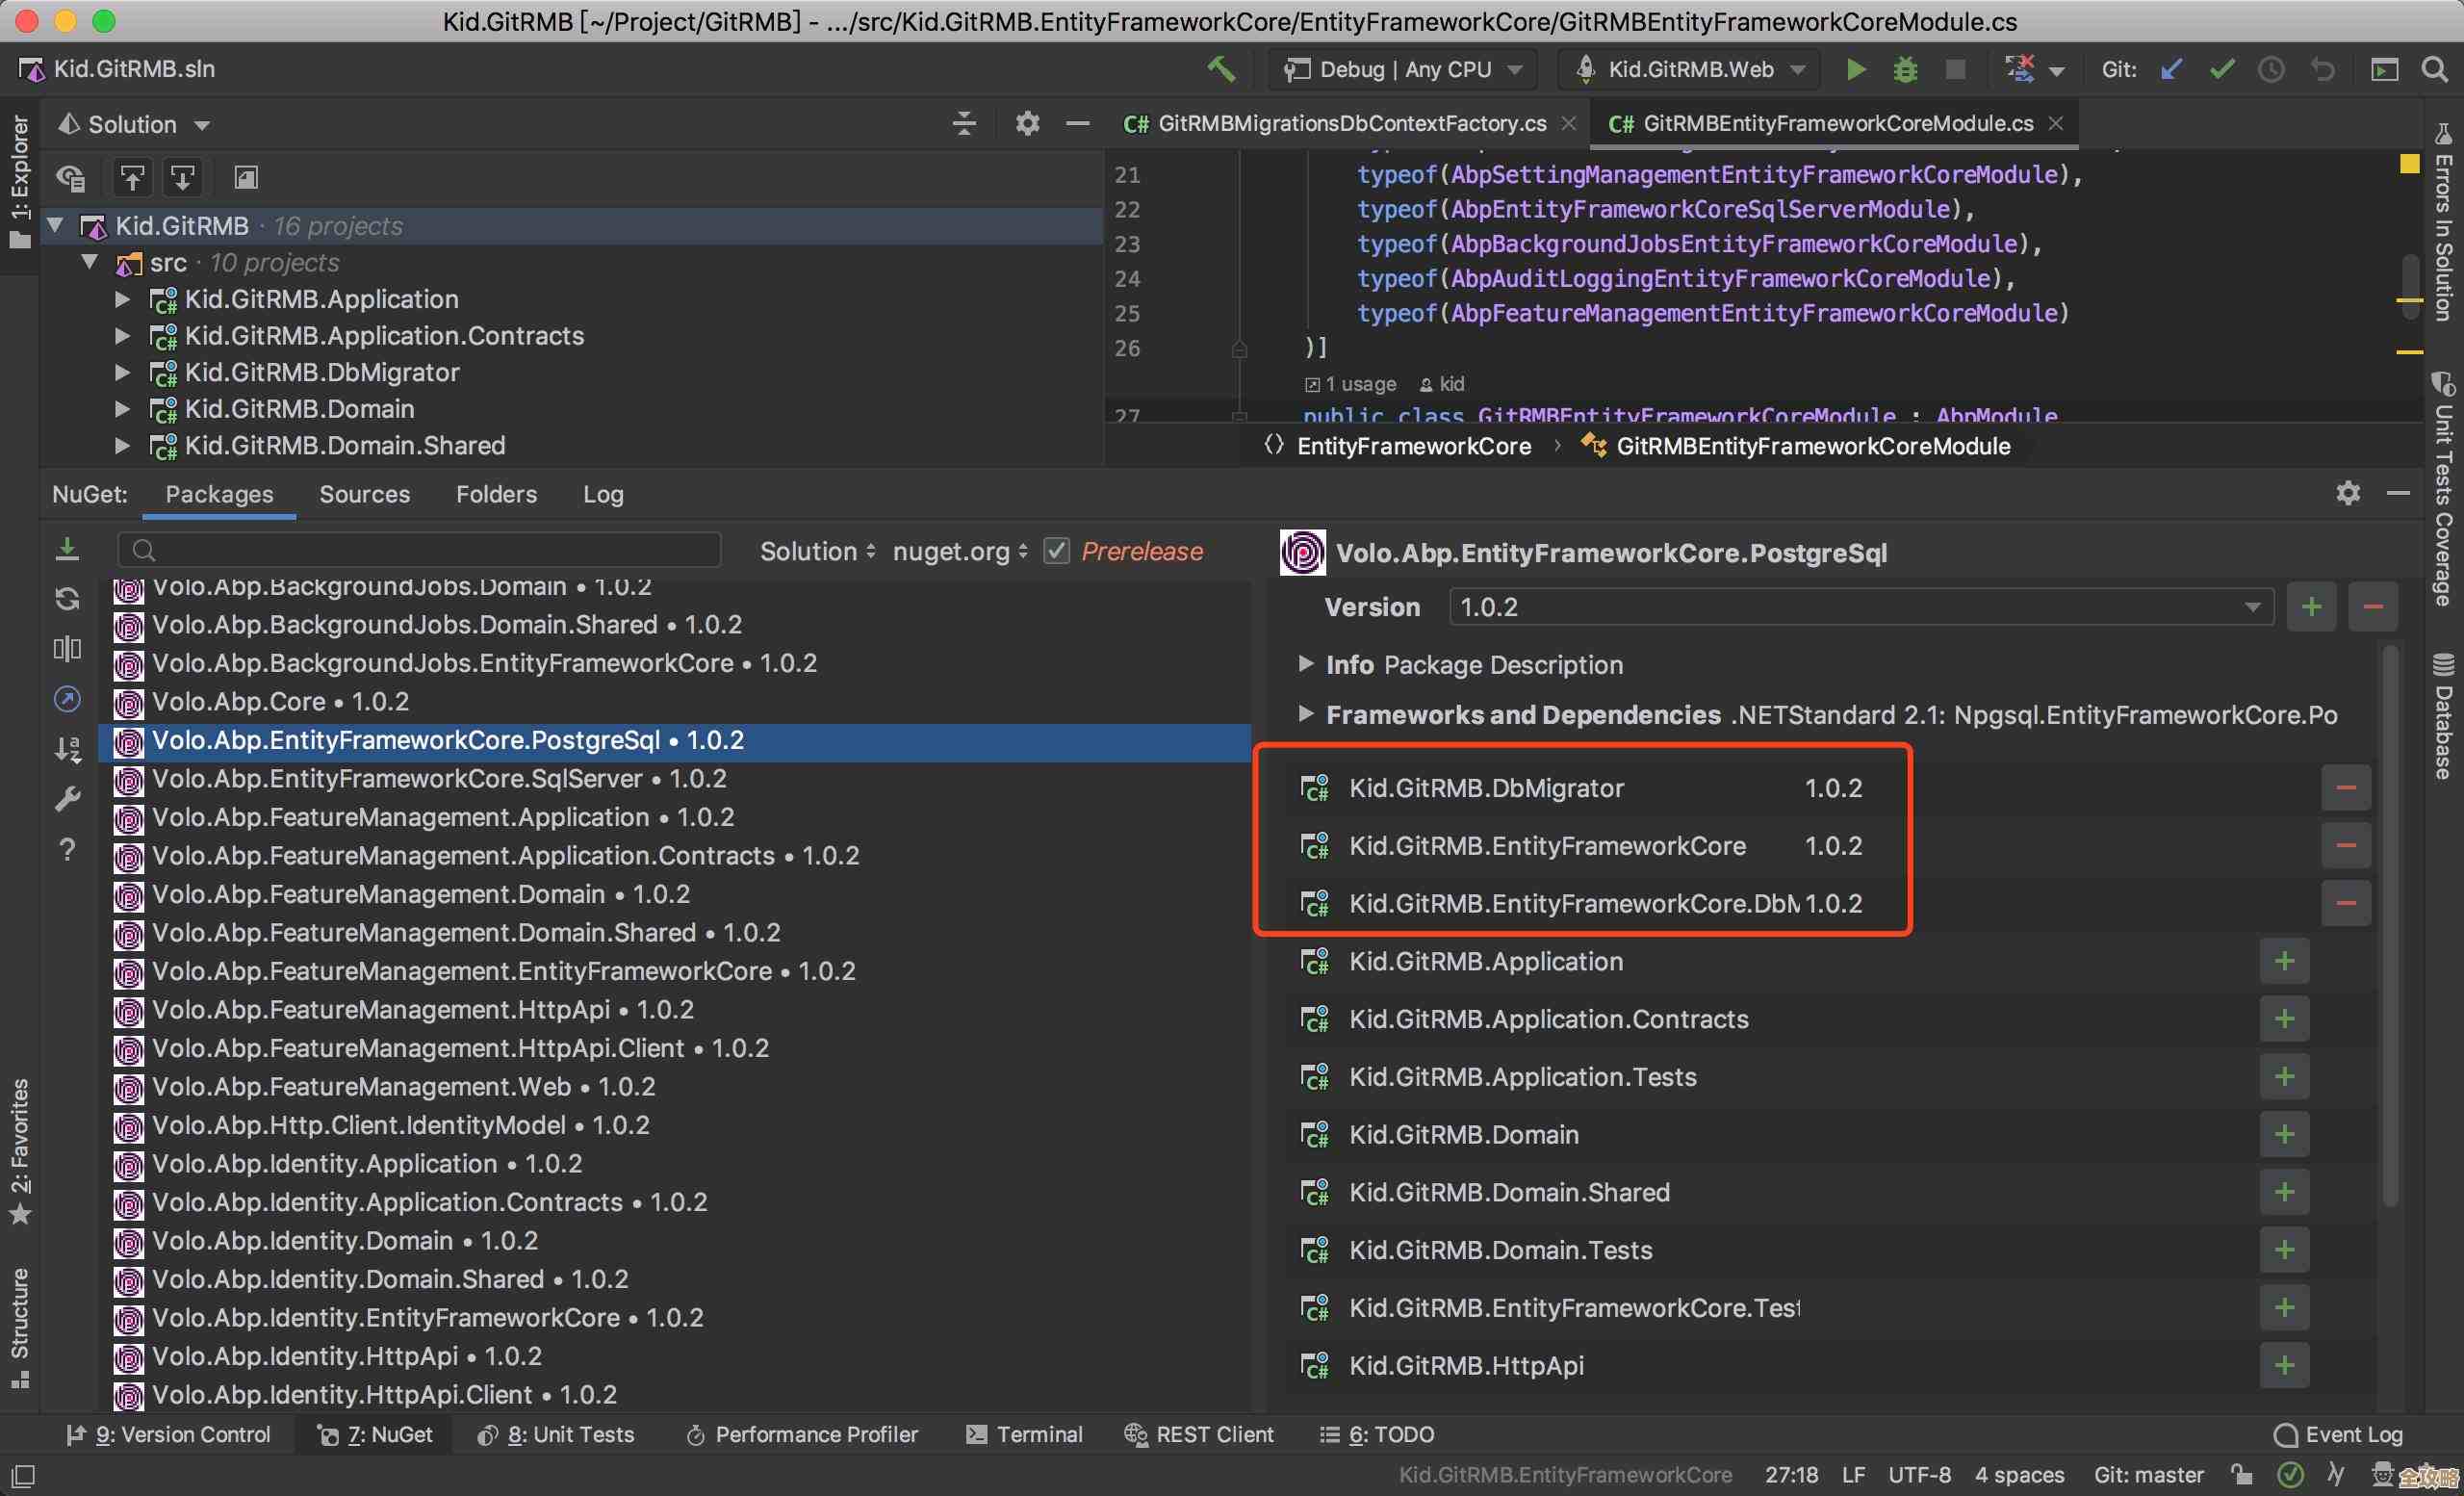
Task: Click the NuGet wrench settings icon
Action: [67, 799]
